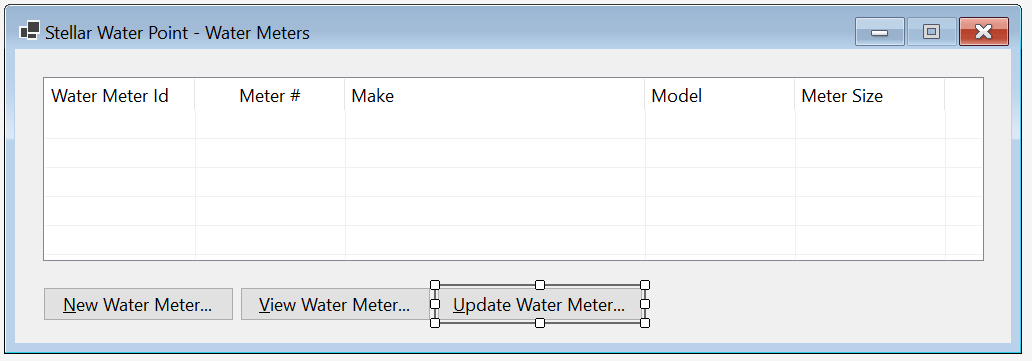Choose the Meter Size column header

pos(869,96)
